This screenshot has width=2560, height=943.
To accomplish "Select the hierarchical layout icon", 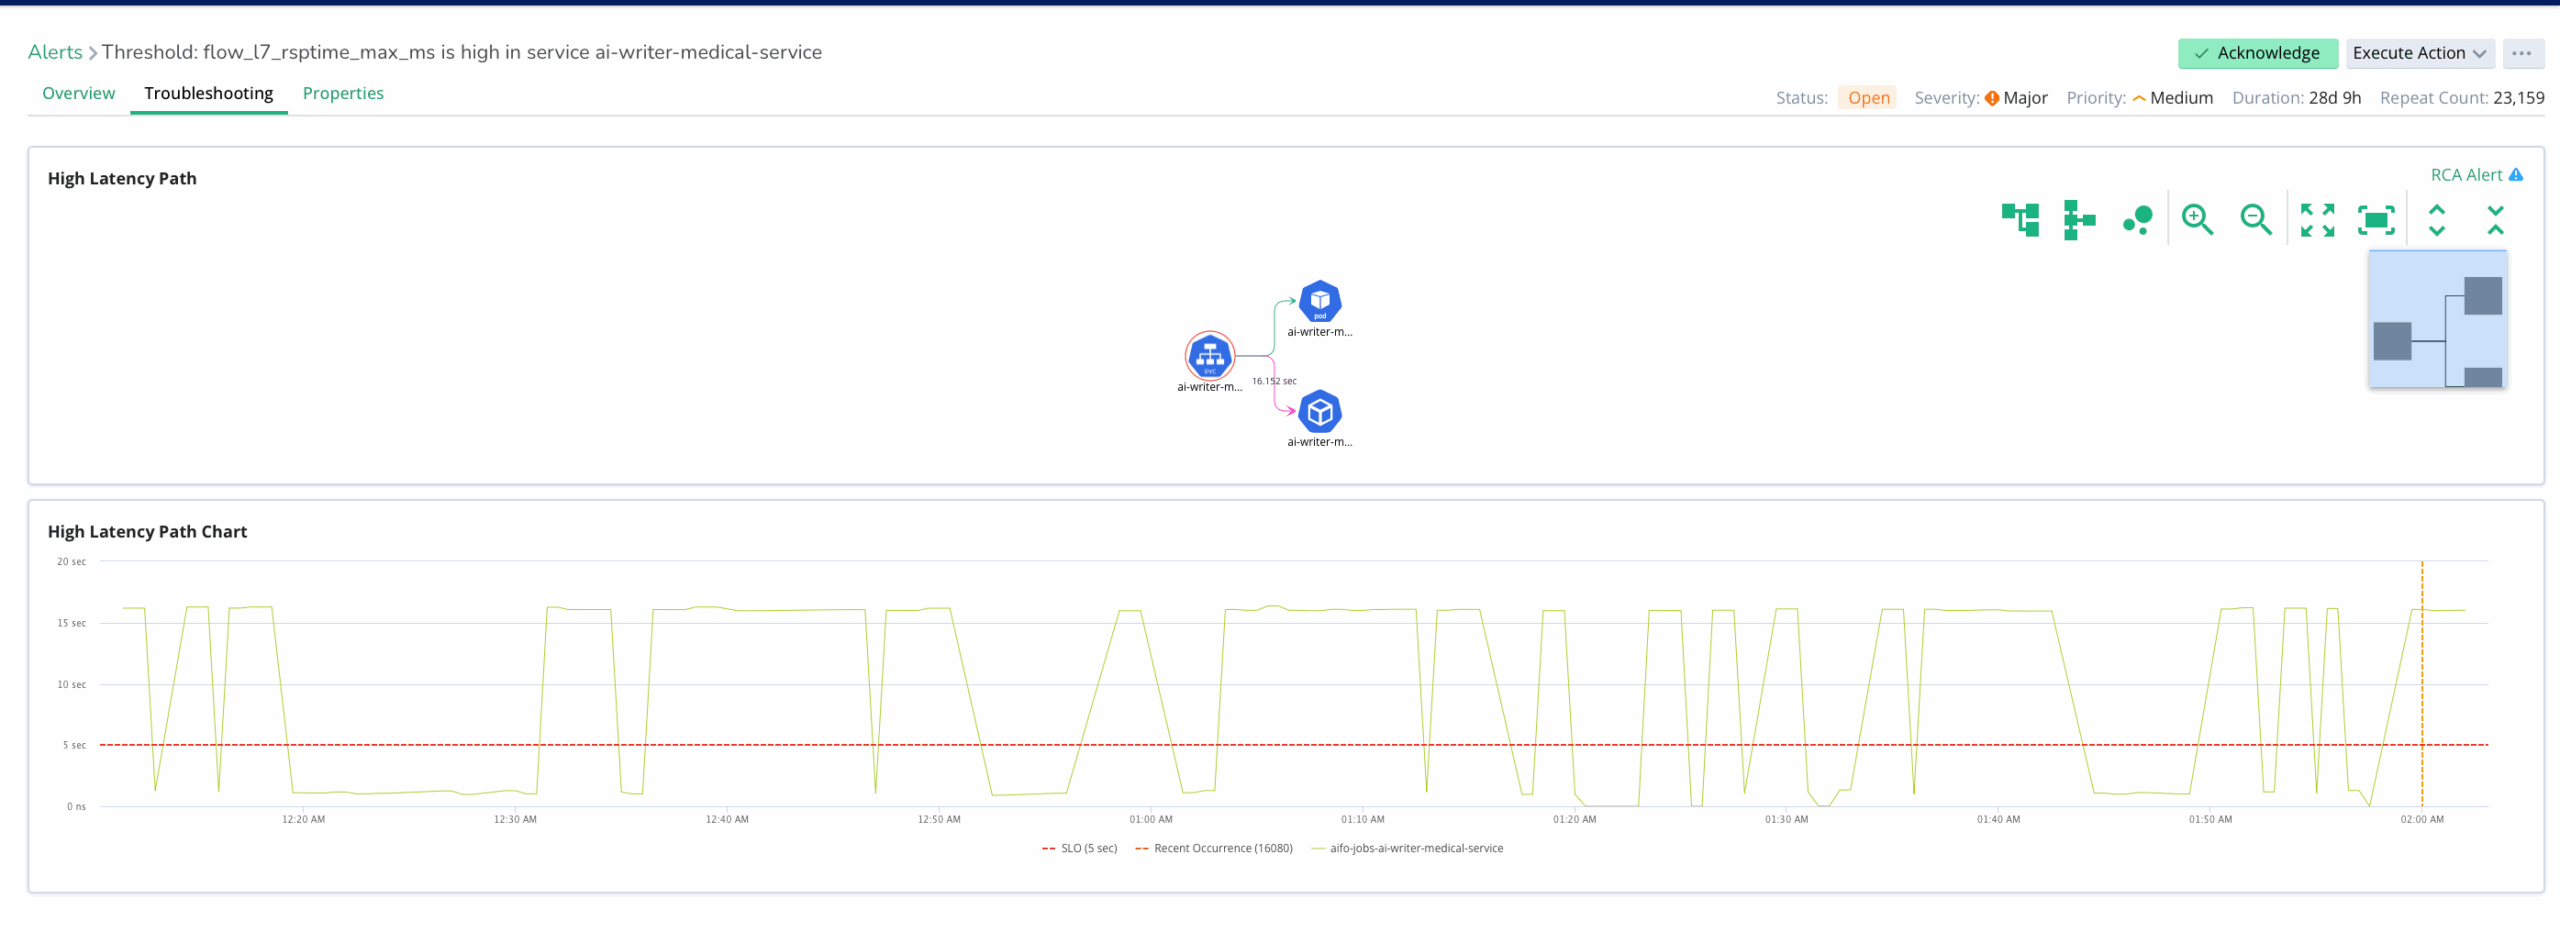I will tap(2021, 218).
